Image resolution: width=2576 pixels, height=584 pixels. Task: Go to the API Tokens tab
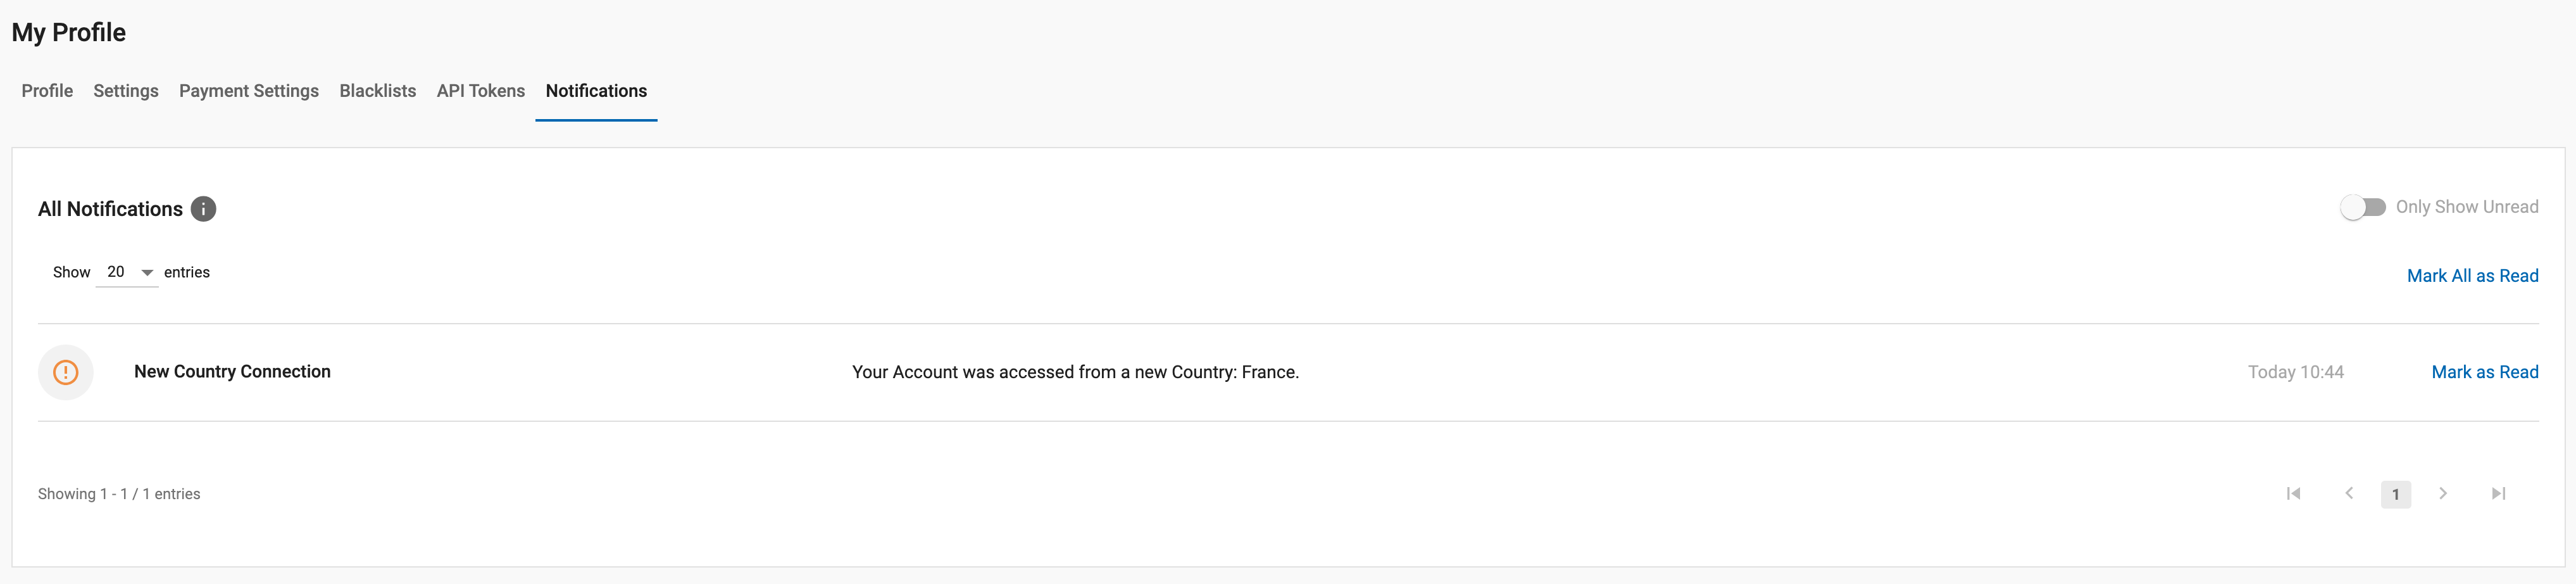click(x=481, y=91)
